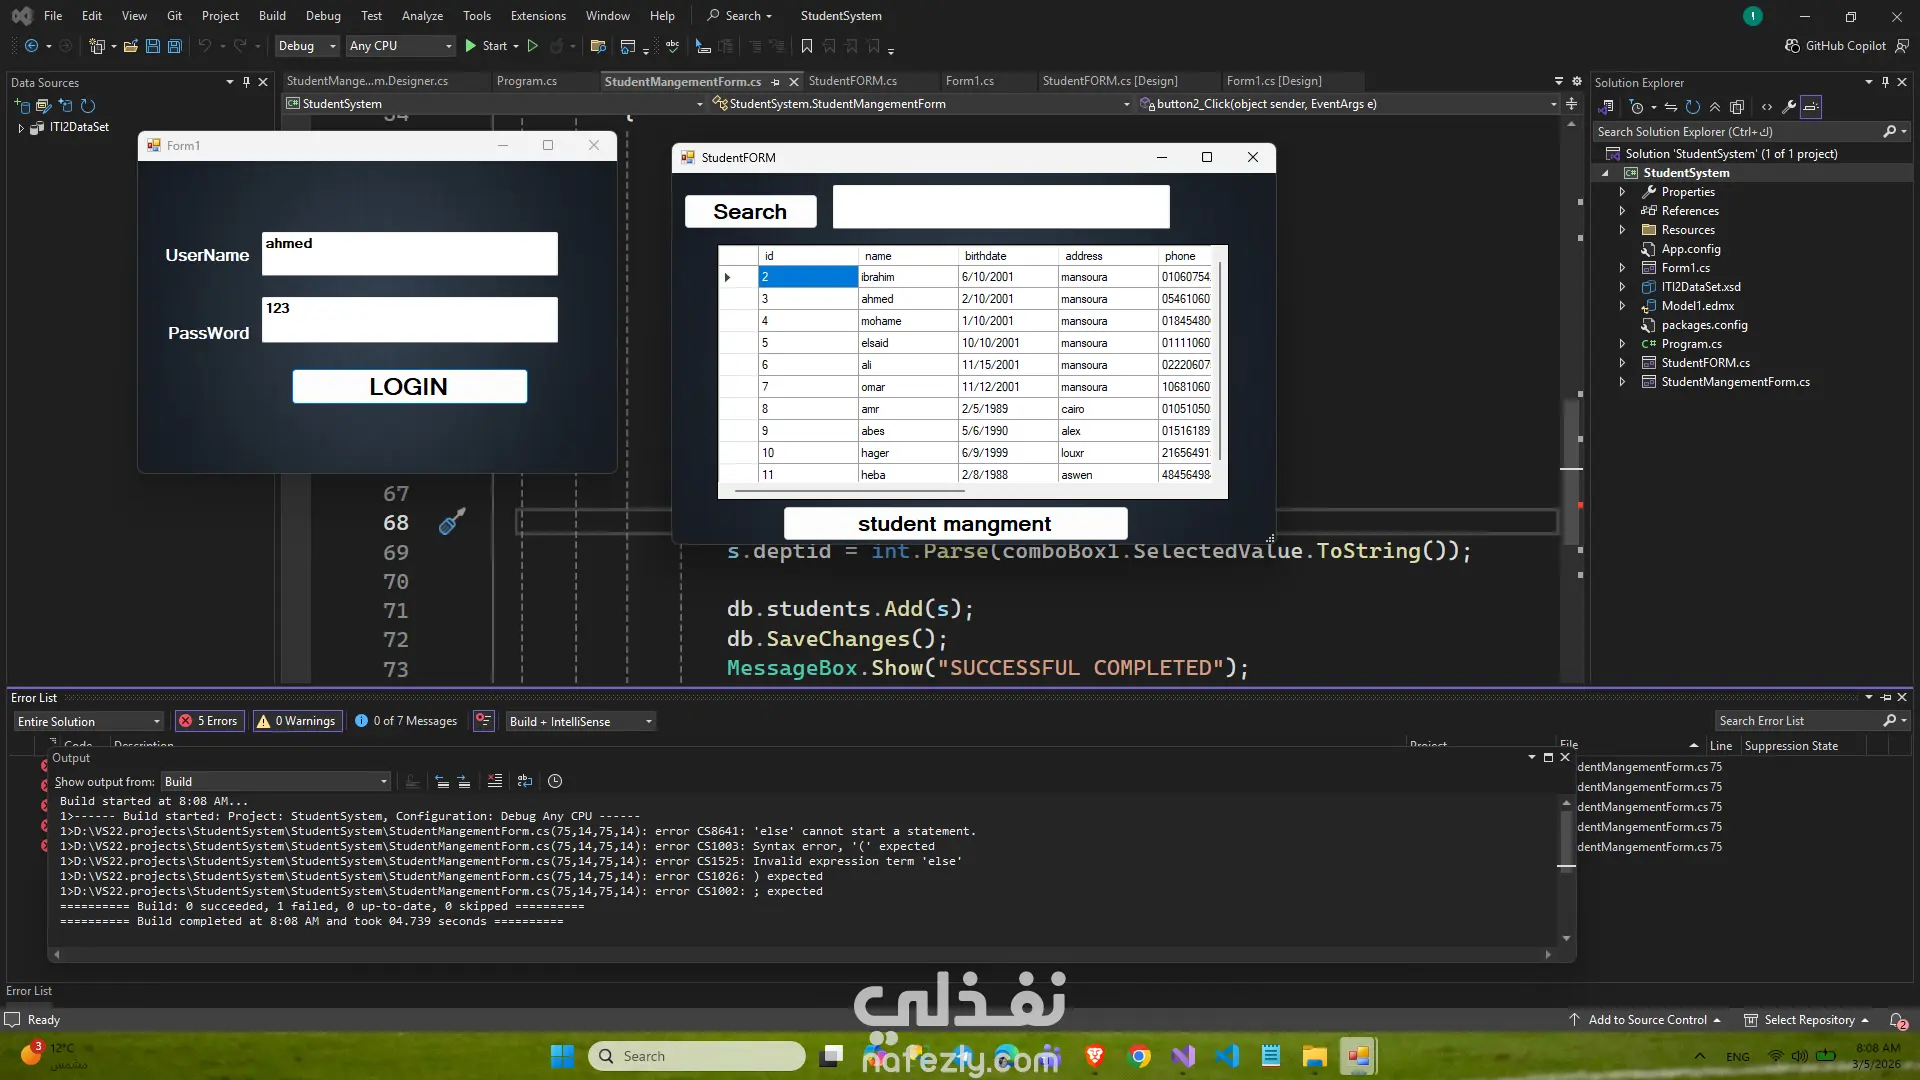Click Collapse All icon in Solution Explorer
The height and width of the screenshot is (1080, 1920).
(x=1715, y=107)
